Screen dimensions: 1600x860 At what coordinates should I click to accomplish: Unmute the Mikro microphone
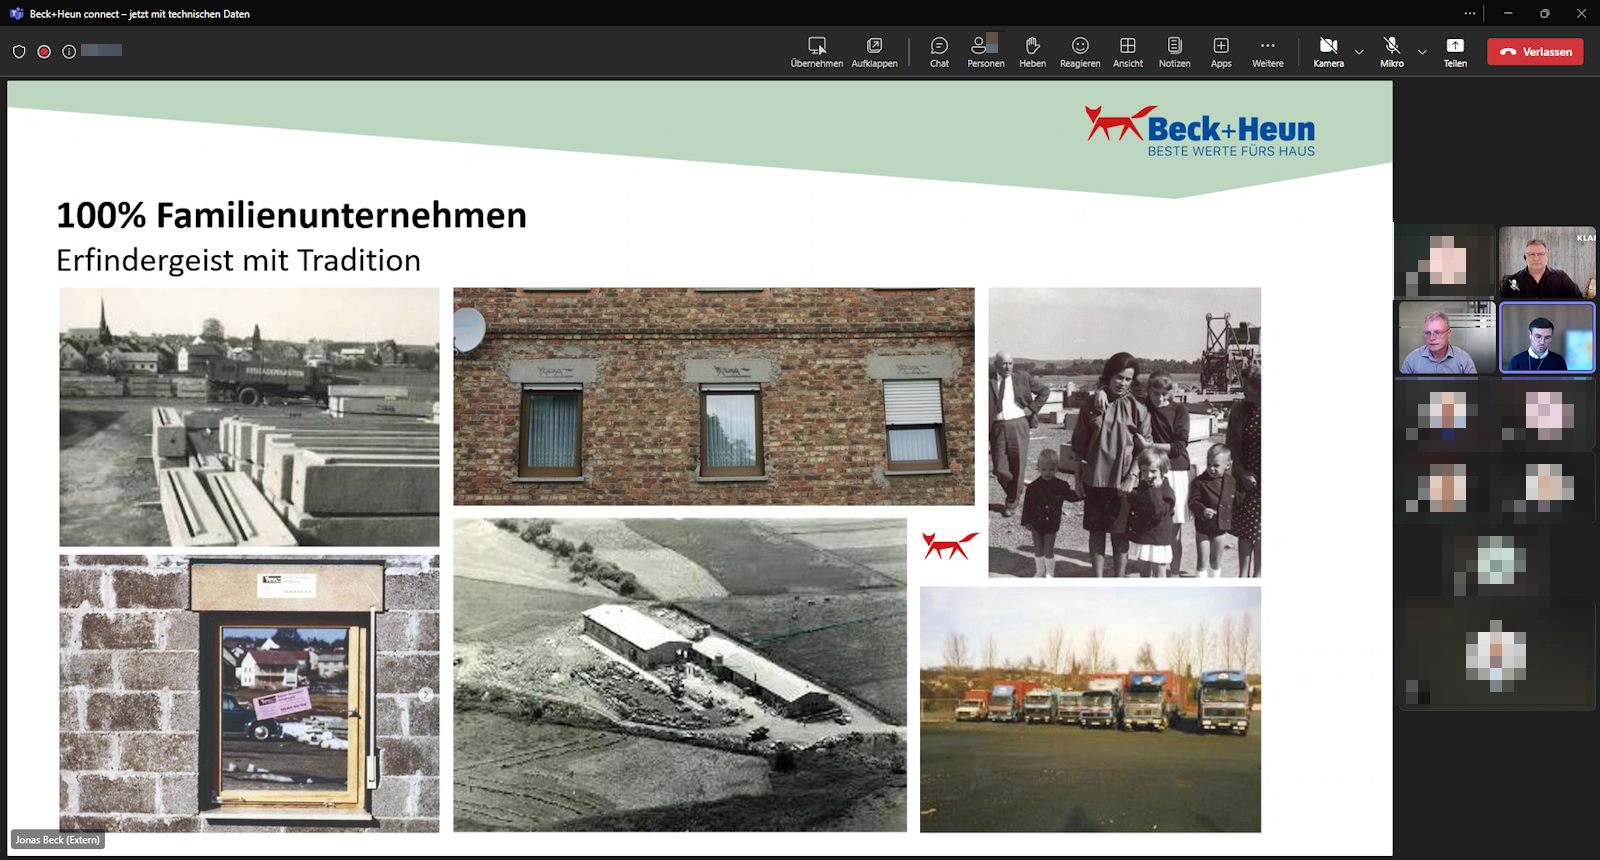[x=1391, y=52]
